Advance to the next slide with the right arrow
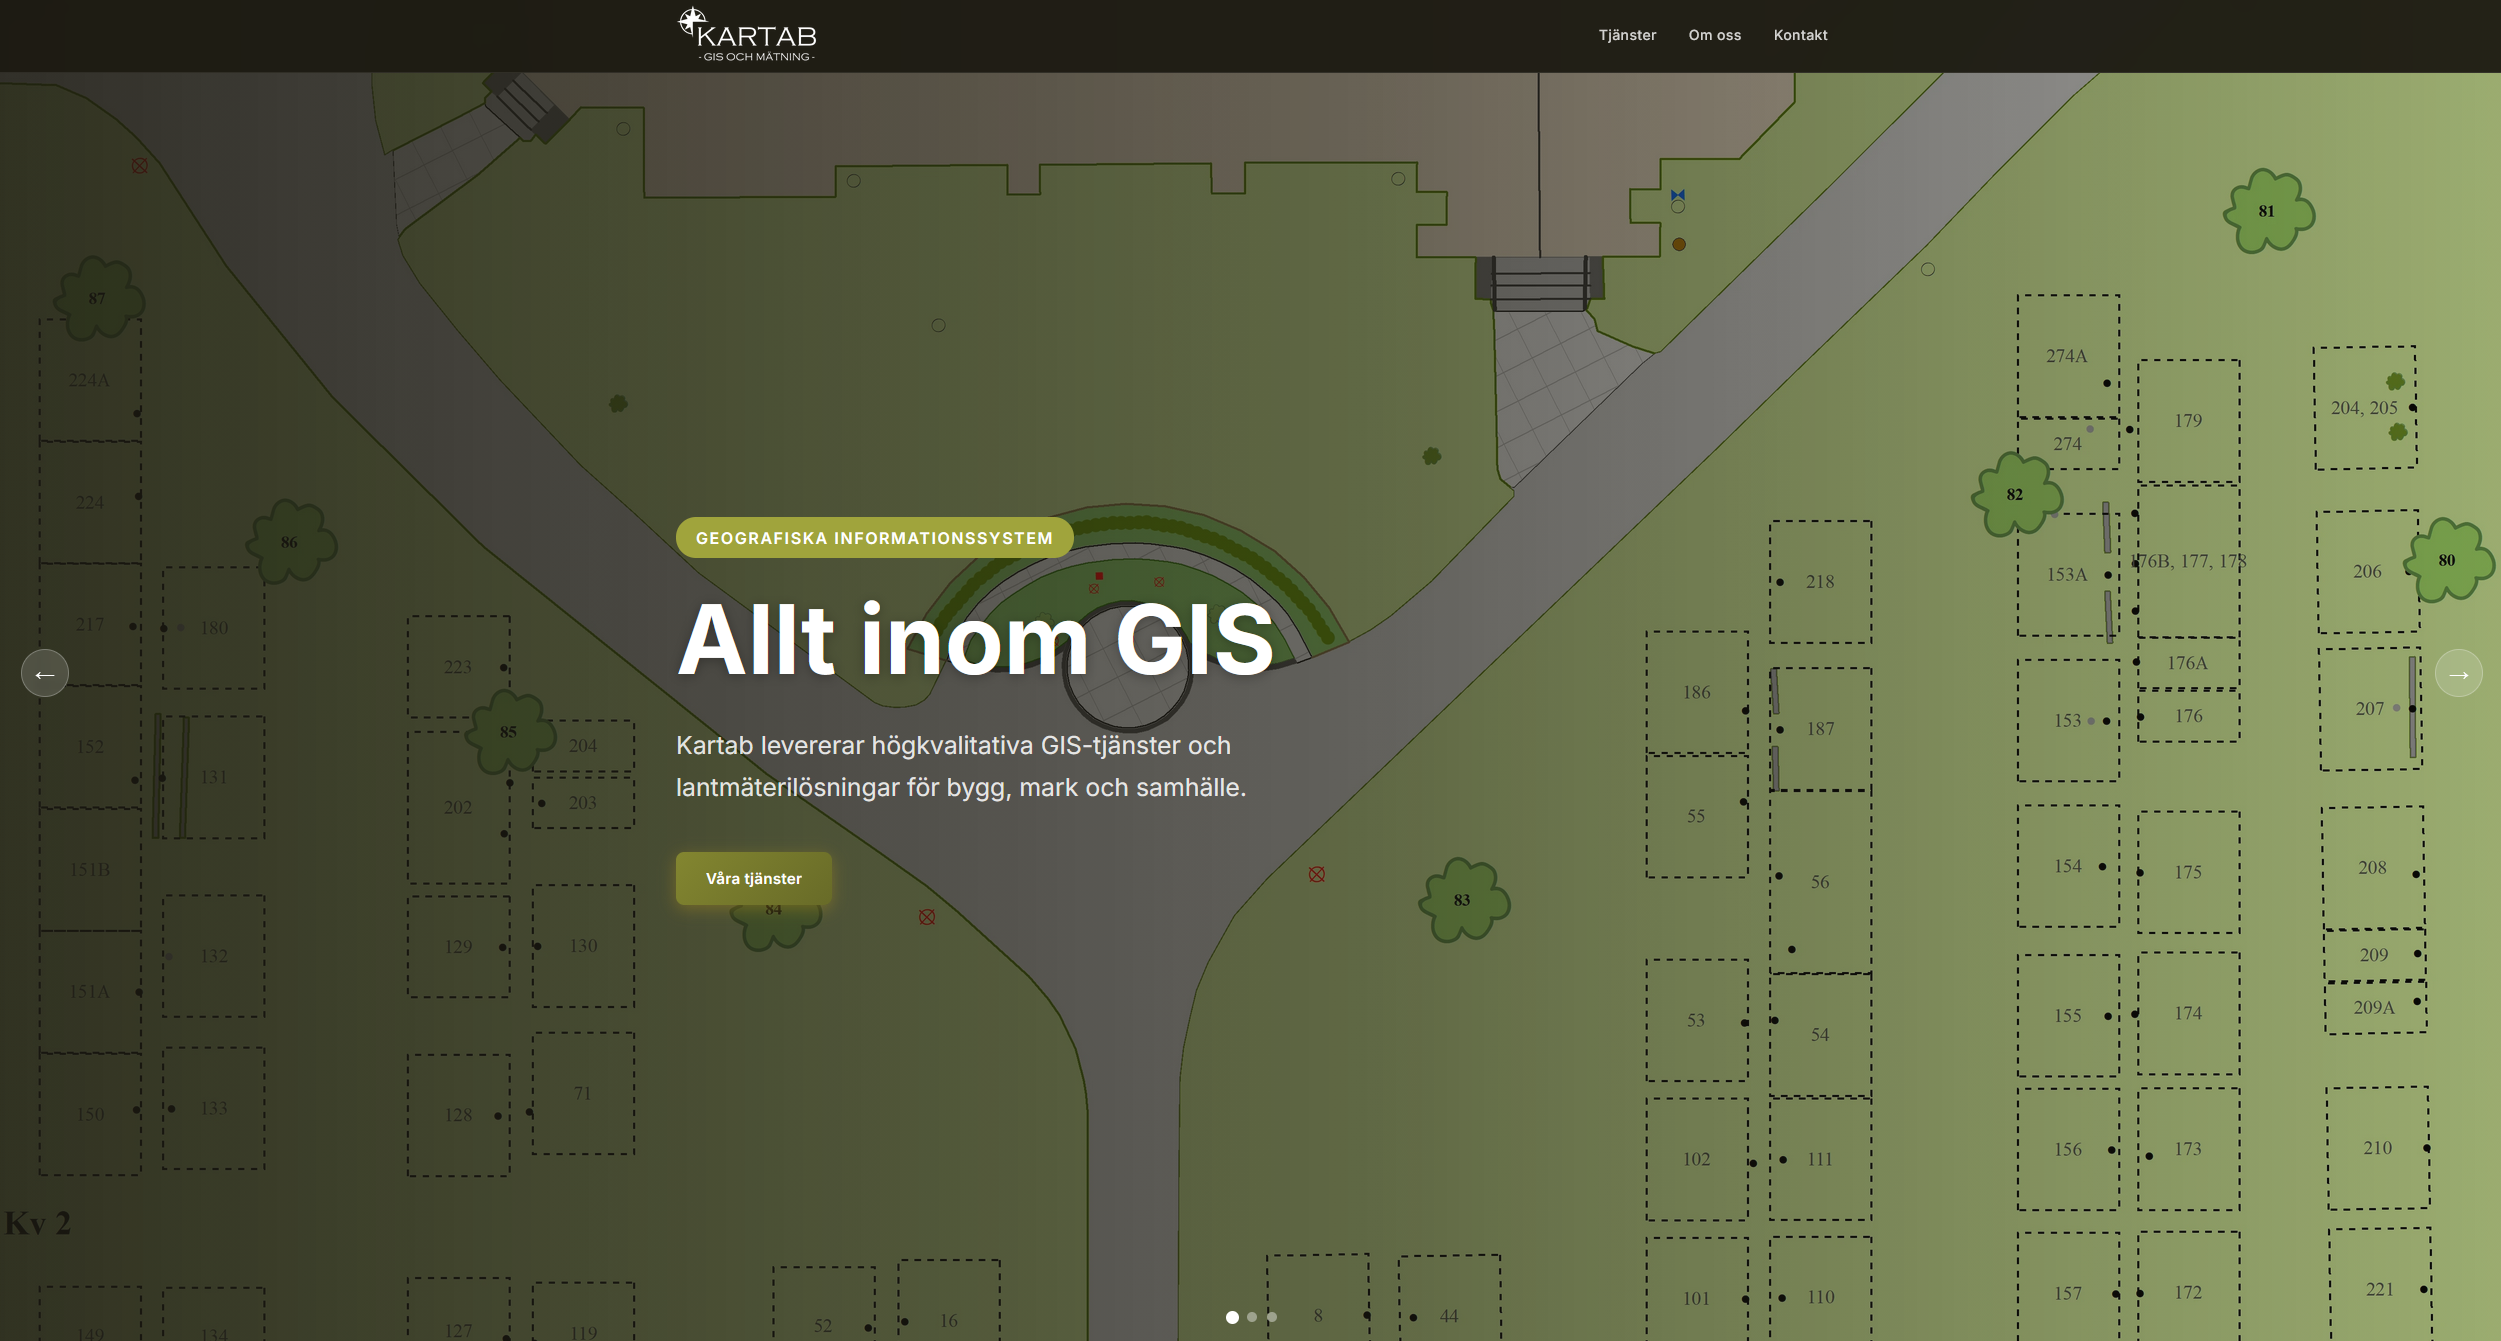 coord(2458,674)
